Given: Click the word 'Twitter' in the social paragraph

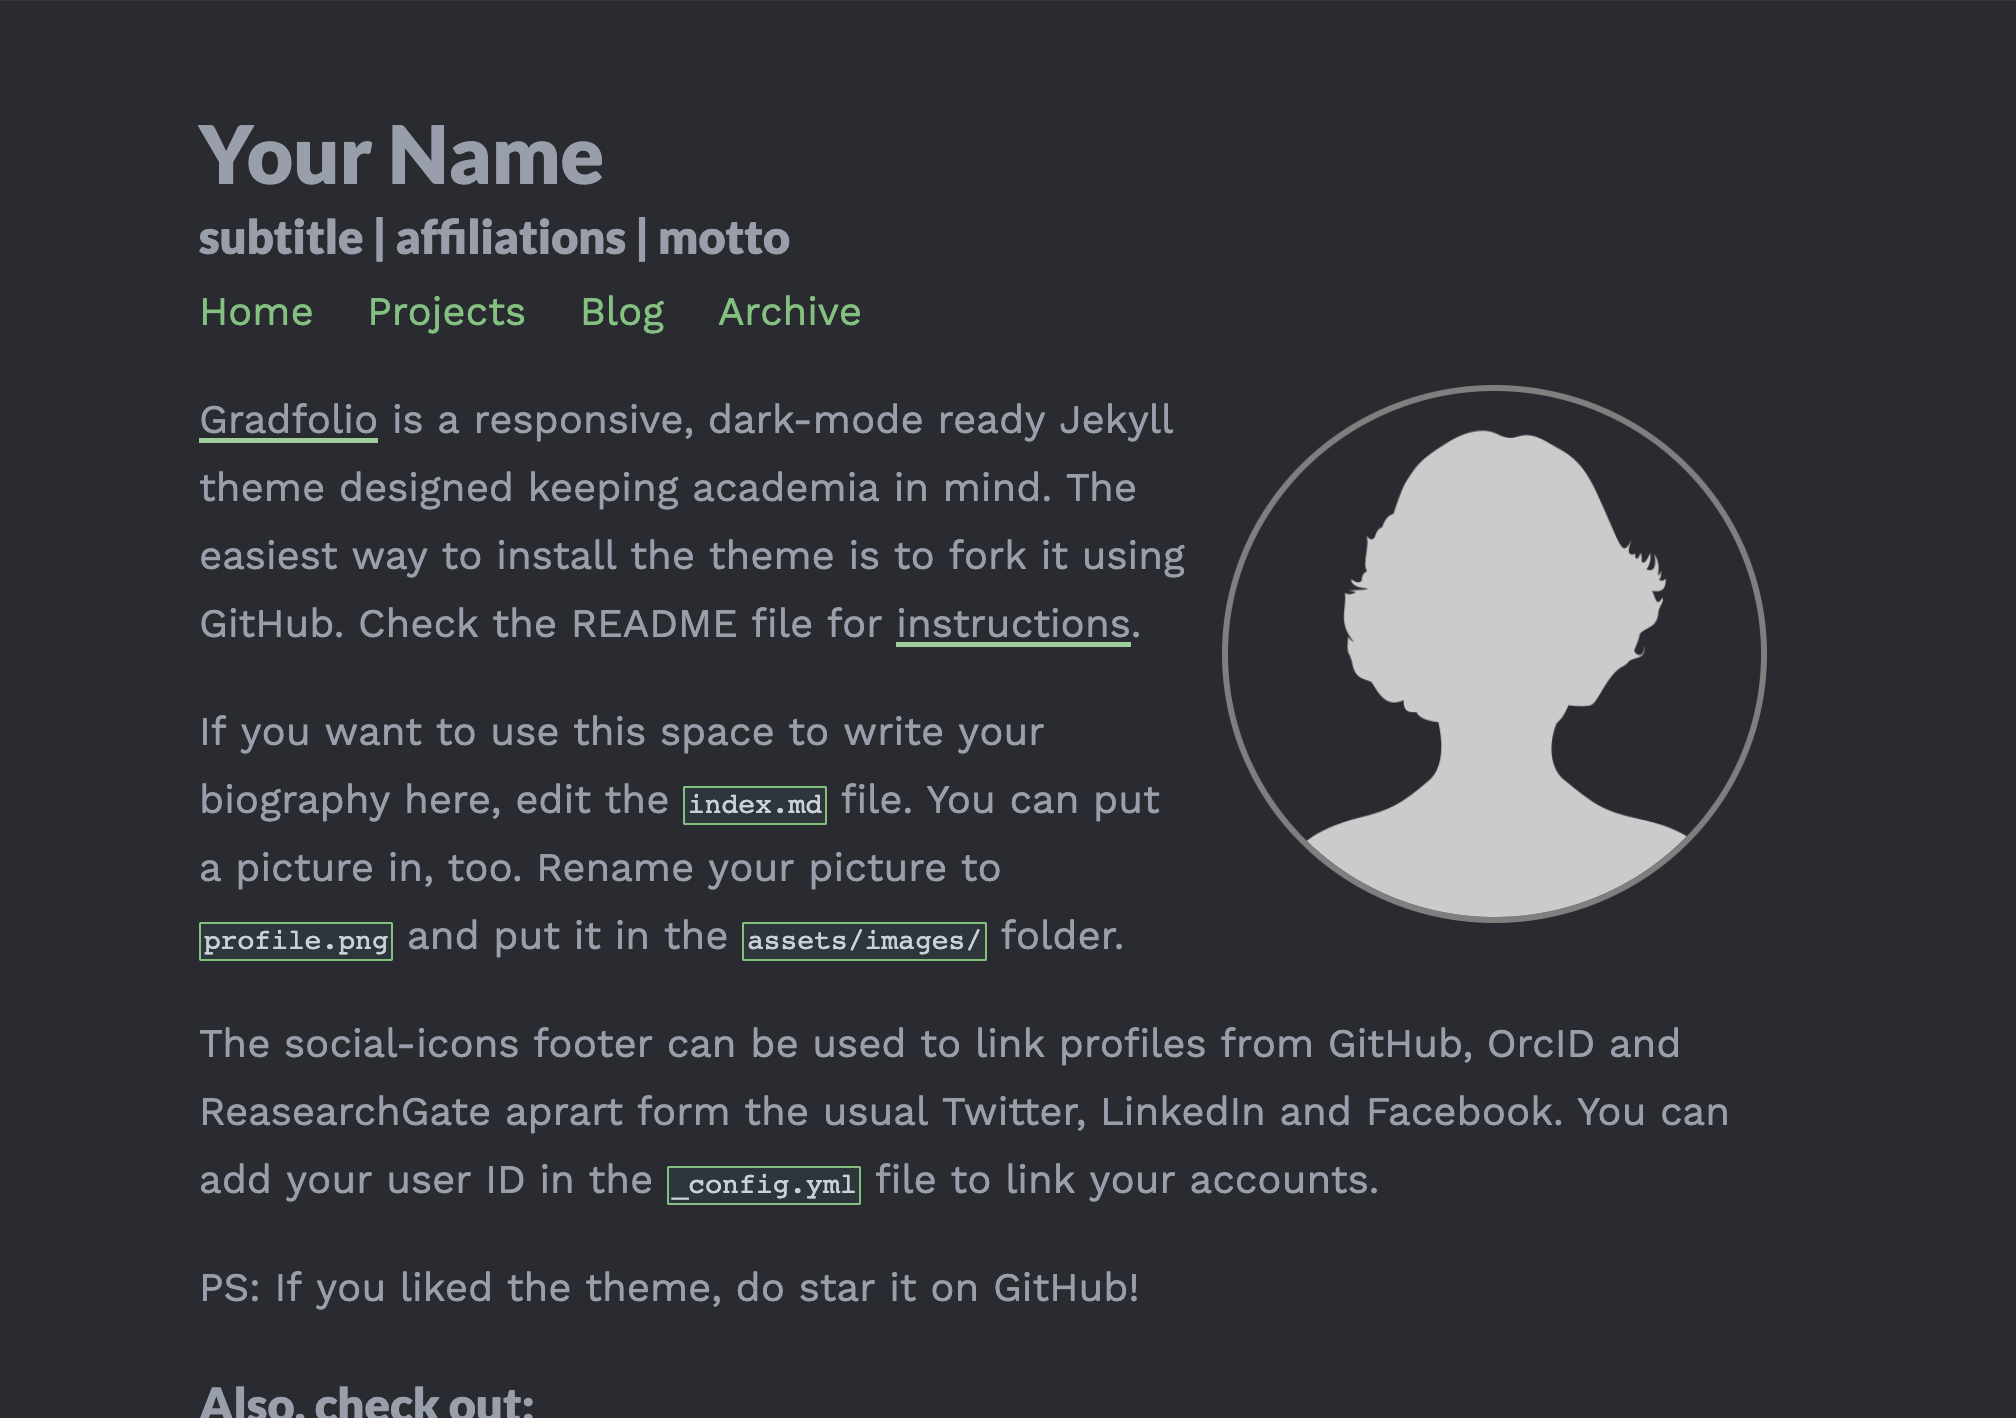Looking at the screenshot, I should (1013, 1113).
